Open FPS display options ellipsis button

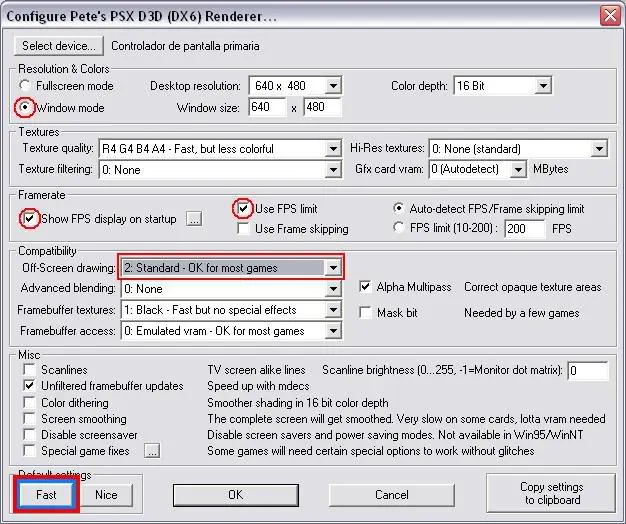(194, 219)
